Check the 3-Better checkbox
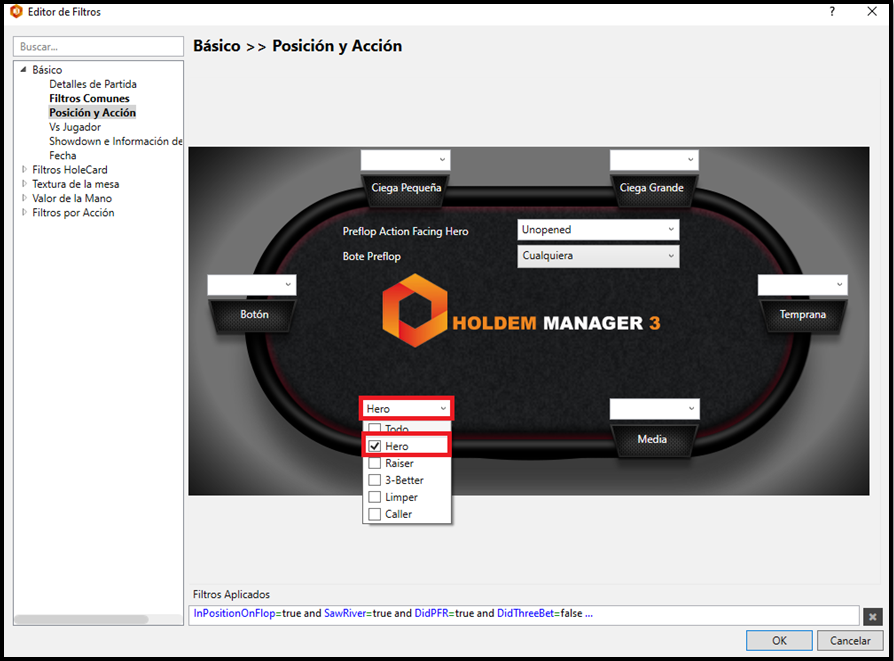Image resolution: width=894 pixels, height=661 pixels. click(x=375, y=480)
